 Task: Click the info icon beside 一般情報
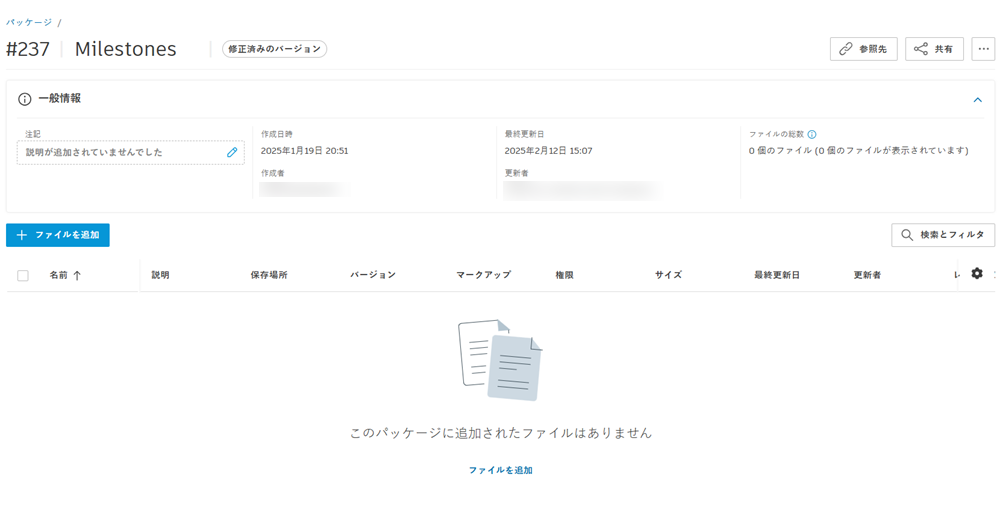click(24, 99)
